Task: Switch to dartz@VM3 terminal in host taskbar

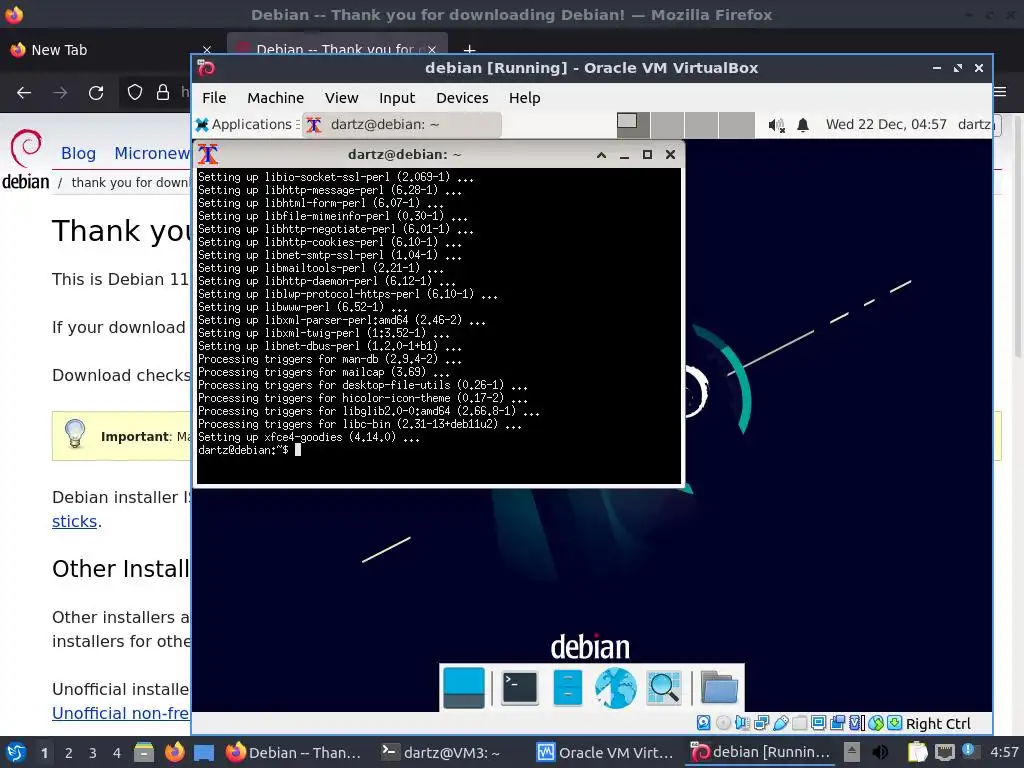Action: pos(441,752)
